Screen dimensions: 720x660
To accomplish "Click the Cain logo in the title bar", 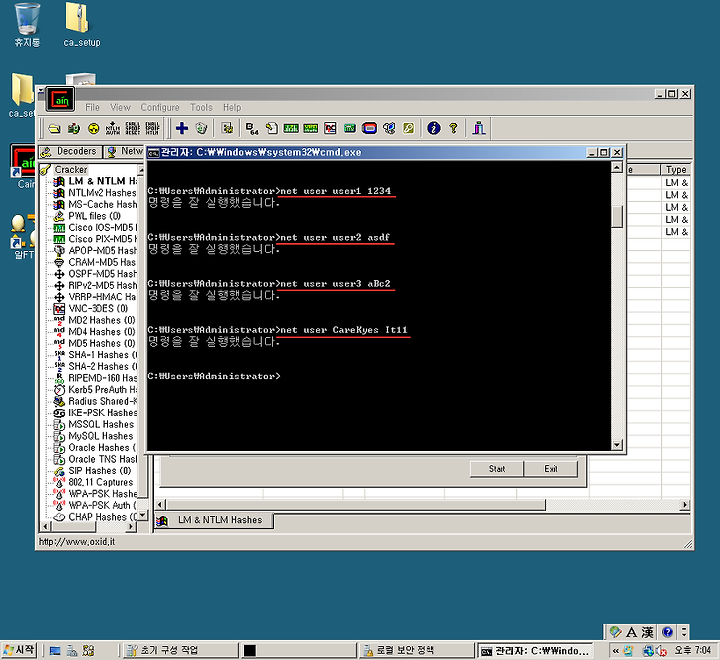I will (x=60, y=99).
